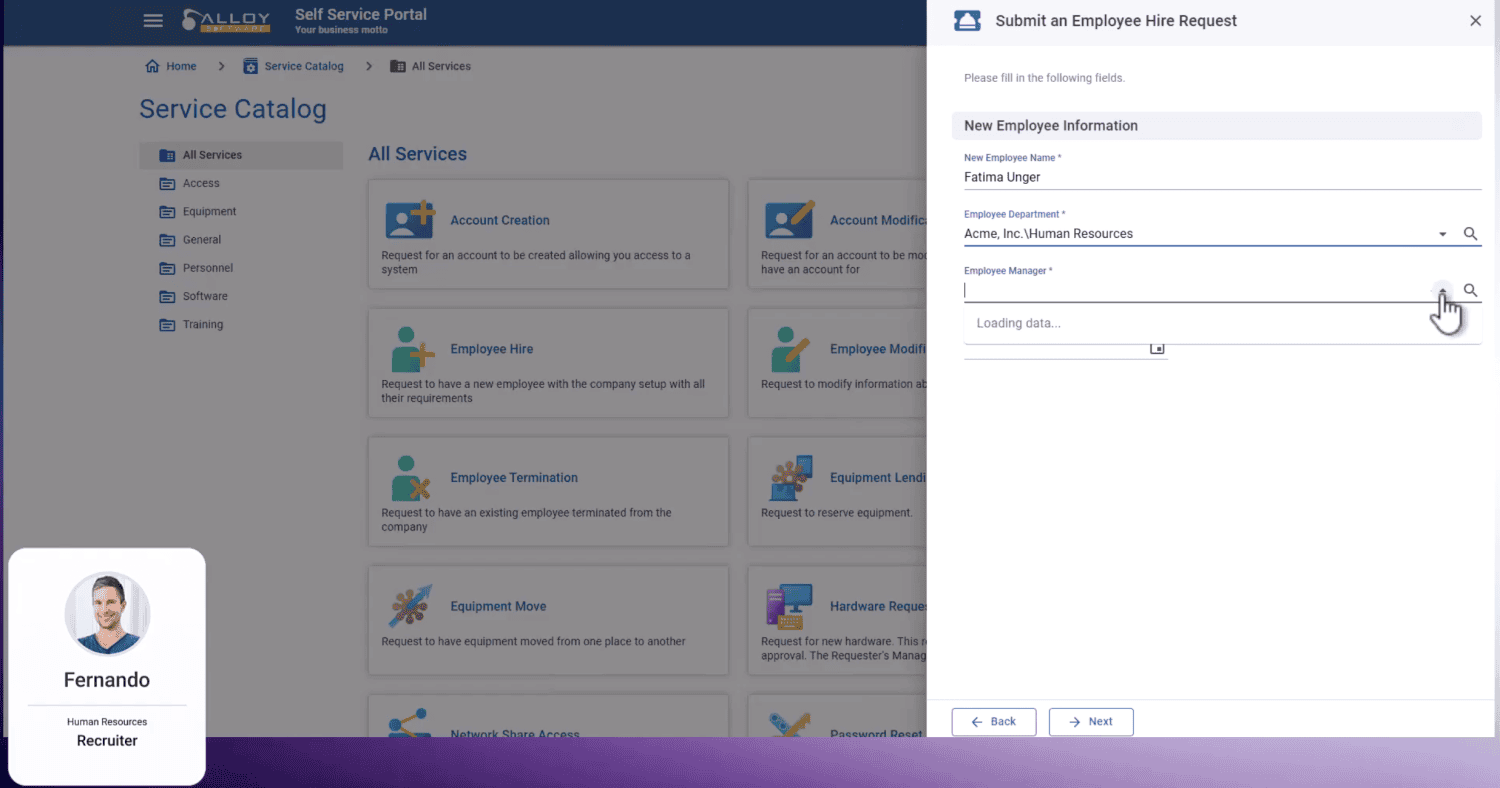
Task: Click the search icon beside Employee Manager
Action: click(1470, 290)
